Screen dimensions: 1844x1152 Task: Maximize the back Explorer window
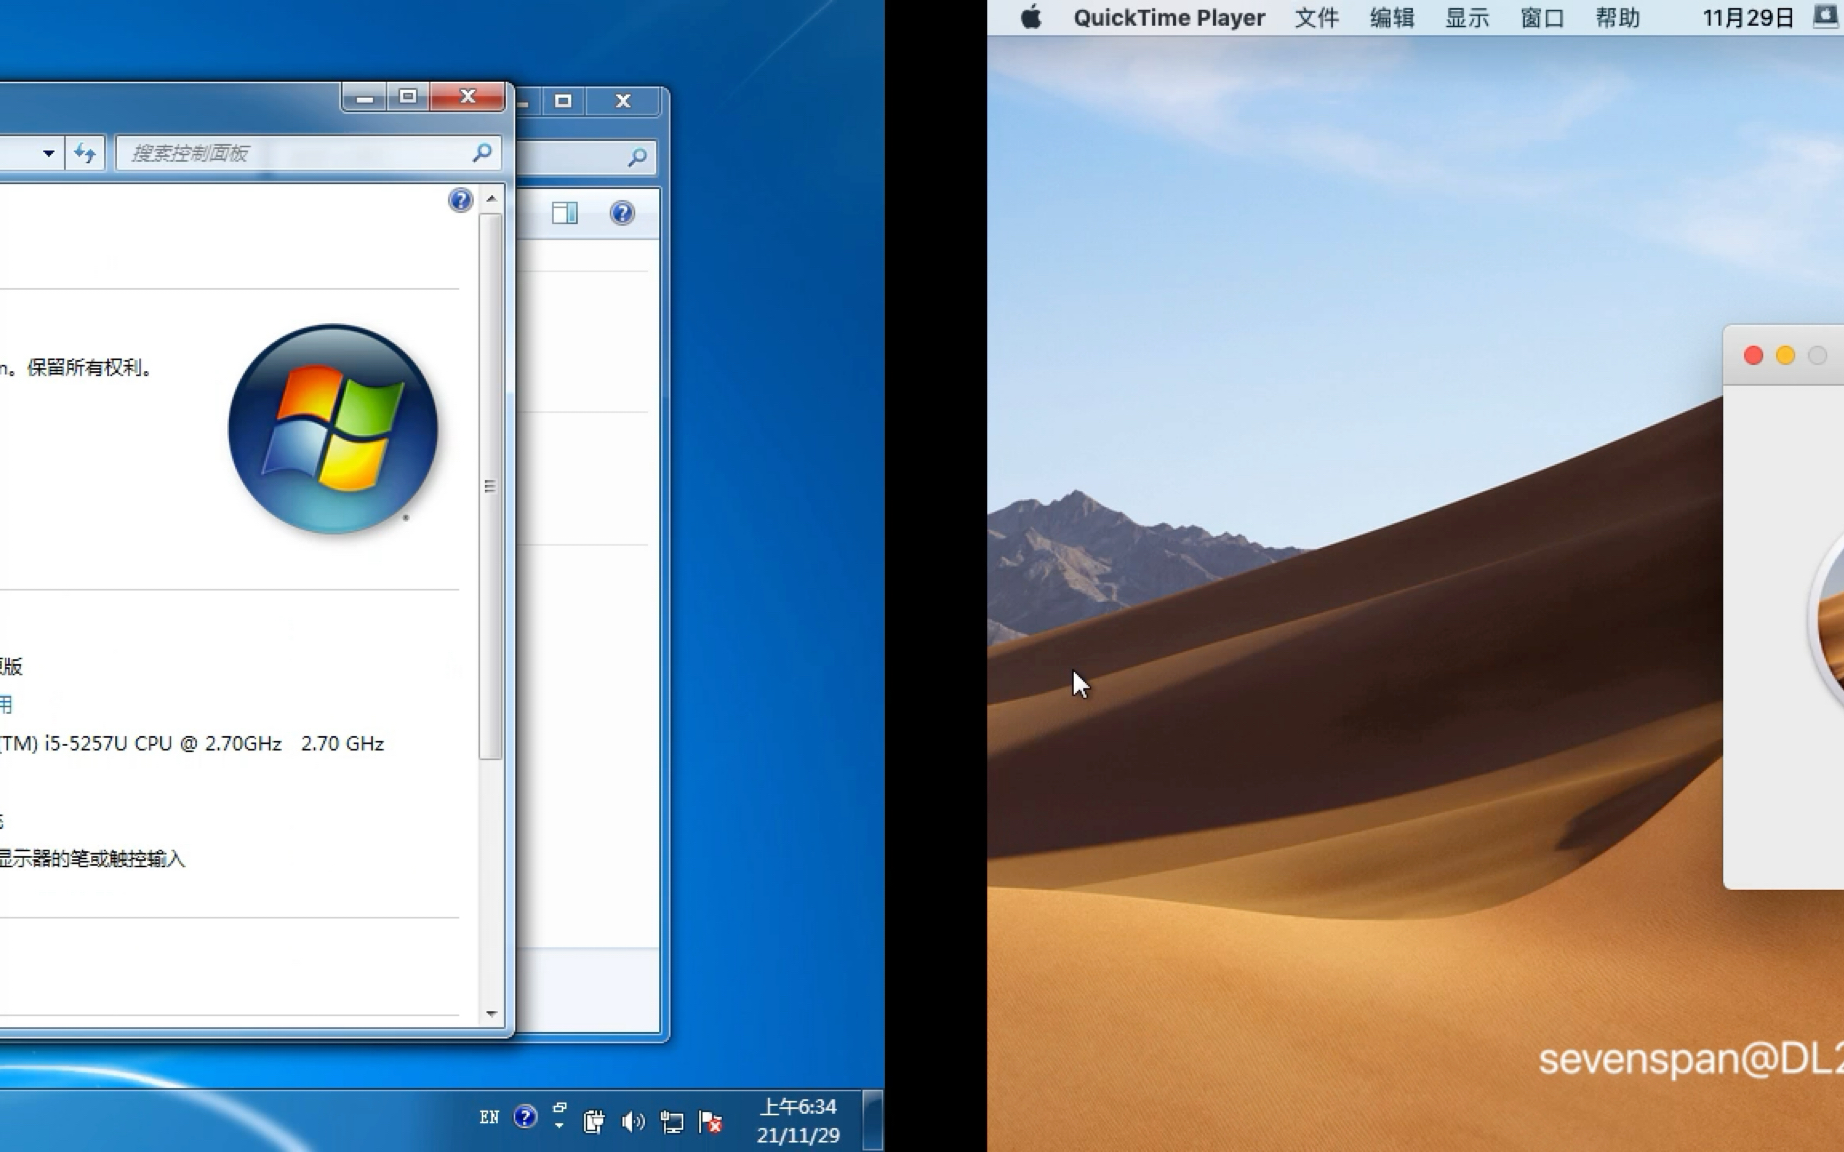563,101
